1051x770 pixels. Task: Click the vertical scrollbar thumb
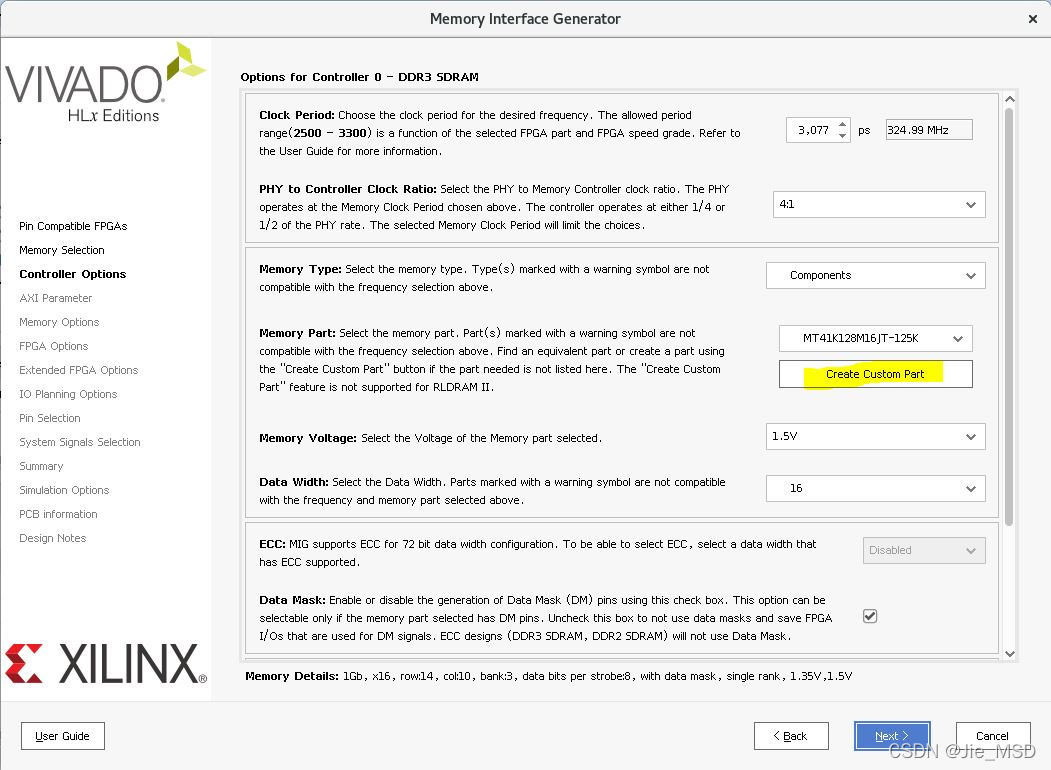tap(1009, 316)
